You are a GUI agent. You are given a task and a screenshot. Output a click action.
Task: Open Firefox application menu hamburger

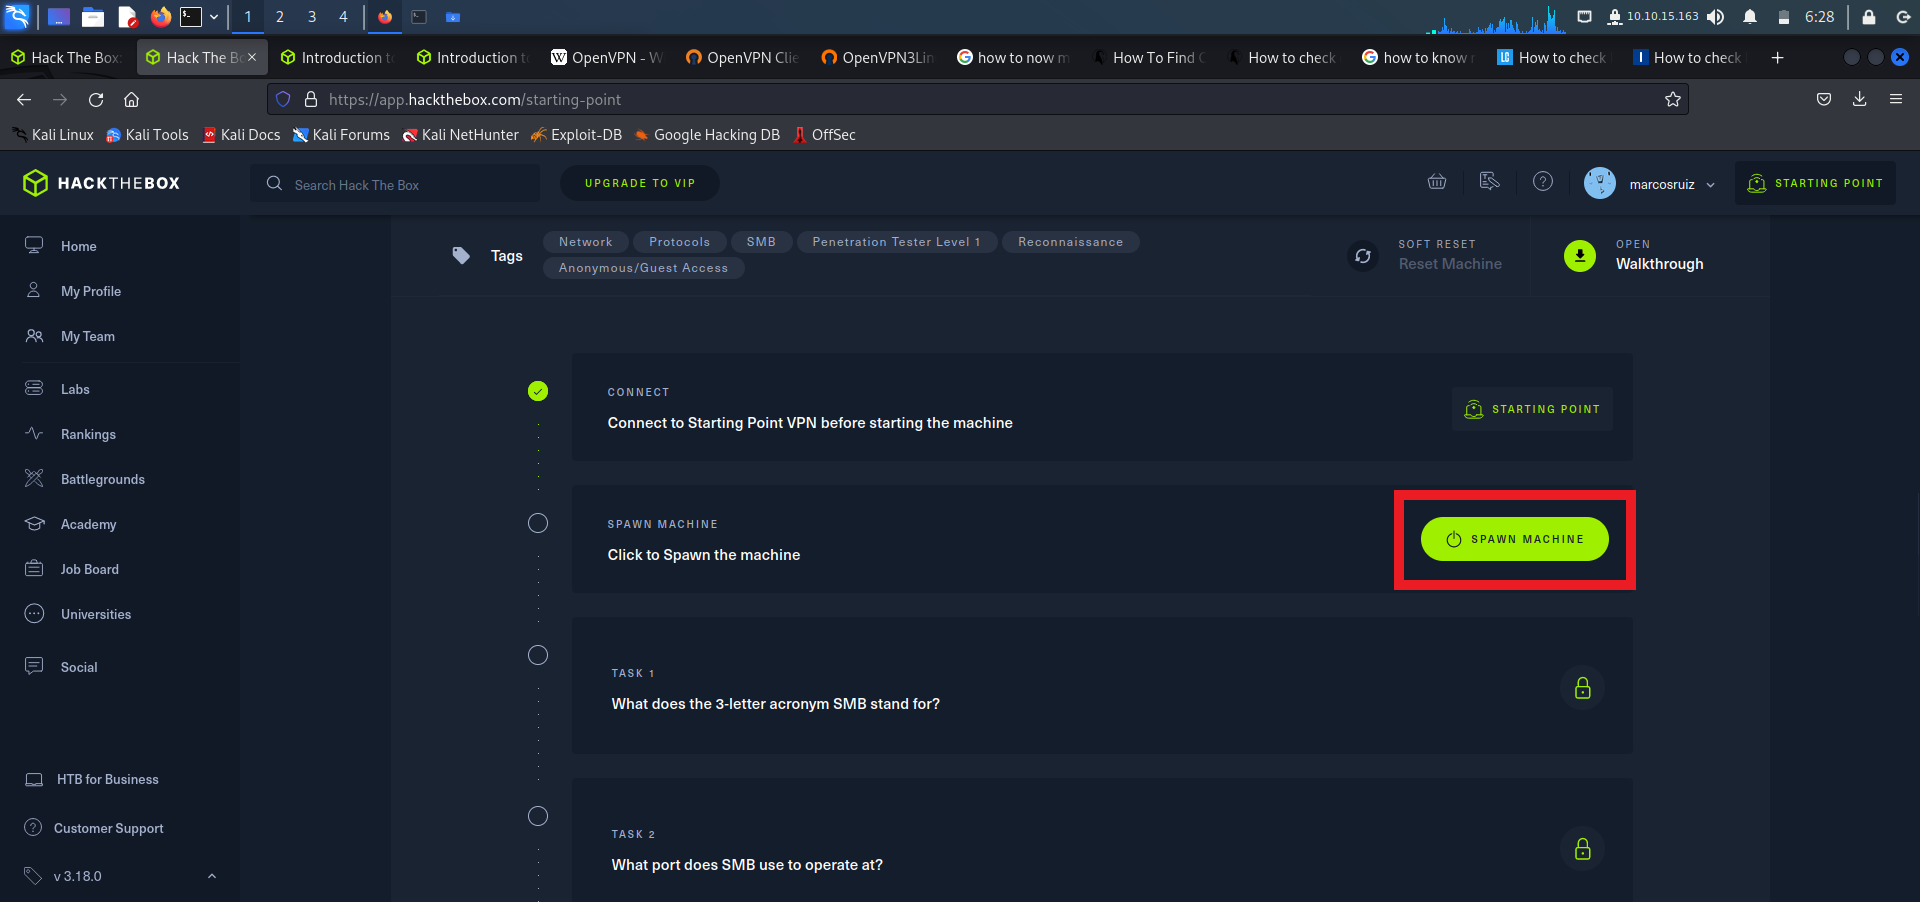pos(1895,99)
